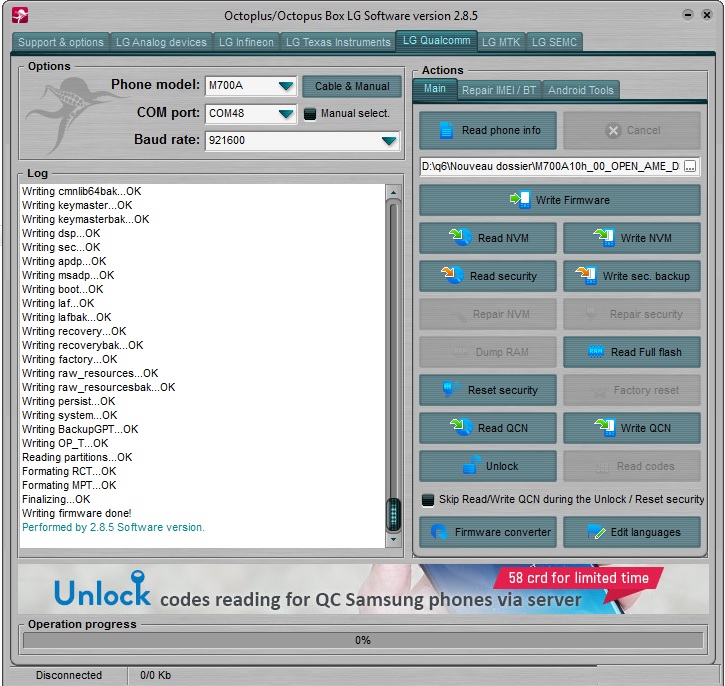Click the Edit languages flag pencil icon

(596, 532)
